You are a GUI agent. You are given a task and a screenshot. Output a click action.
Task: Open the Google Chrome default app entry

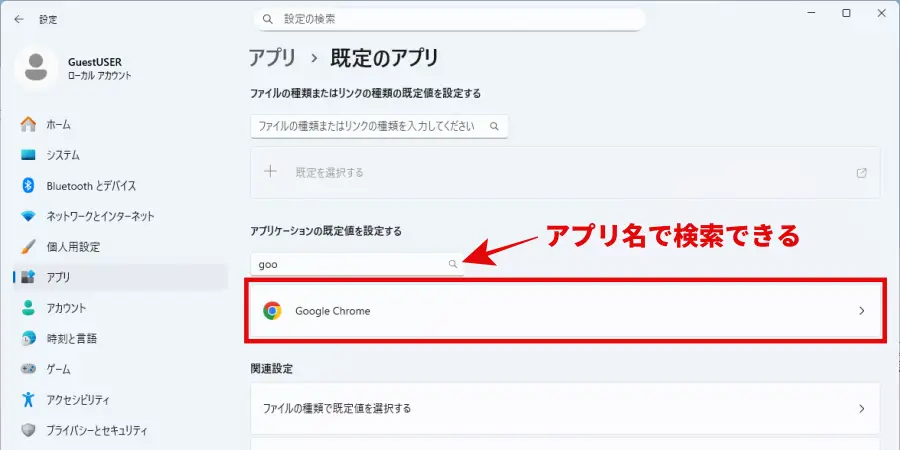click(565, 311)
